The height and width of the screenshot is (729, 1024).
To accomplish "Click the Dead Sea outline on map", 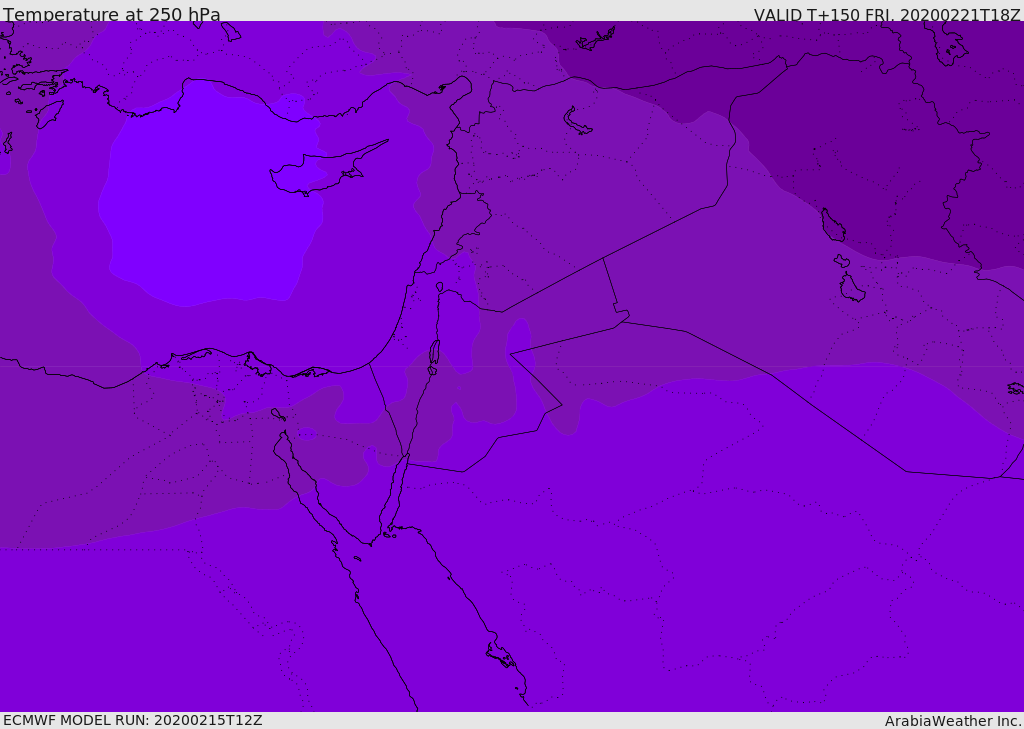I will [x=434, y=357].
